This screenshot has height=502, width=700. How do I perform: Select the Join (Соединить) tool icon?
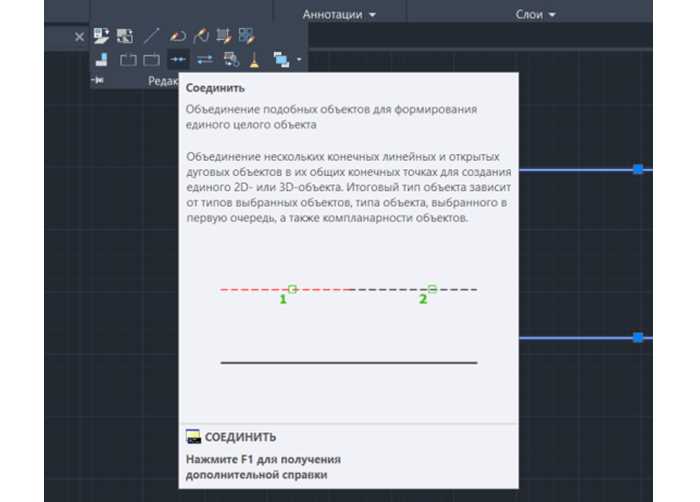point(178,59)
